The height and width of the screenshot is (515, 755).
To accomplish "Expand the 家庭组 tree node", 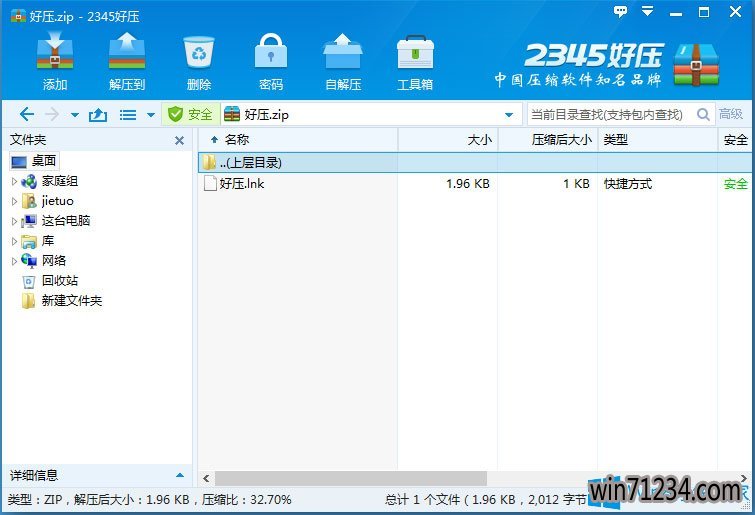I will pos(14,181).
